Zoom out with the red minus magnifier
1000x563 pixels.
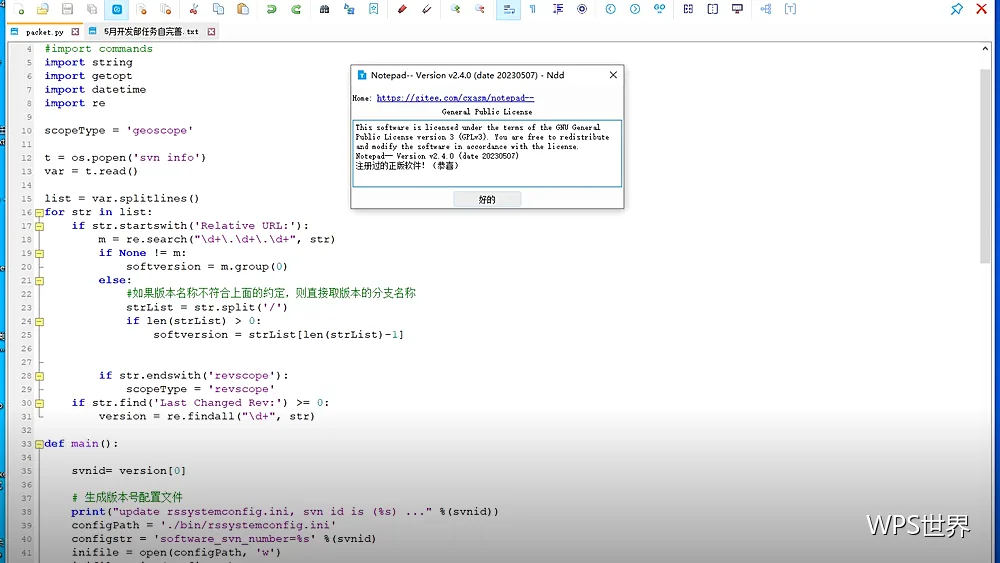coord(480,9)
